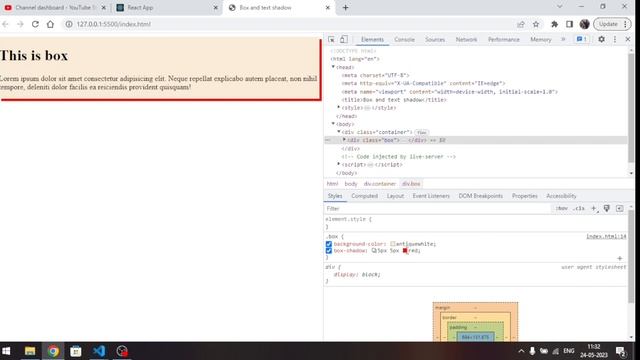Viewport: 640px width, 360px height.
Task: Insert style rule below the .box rule
Action: click(620, 258)
